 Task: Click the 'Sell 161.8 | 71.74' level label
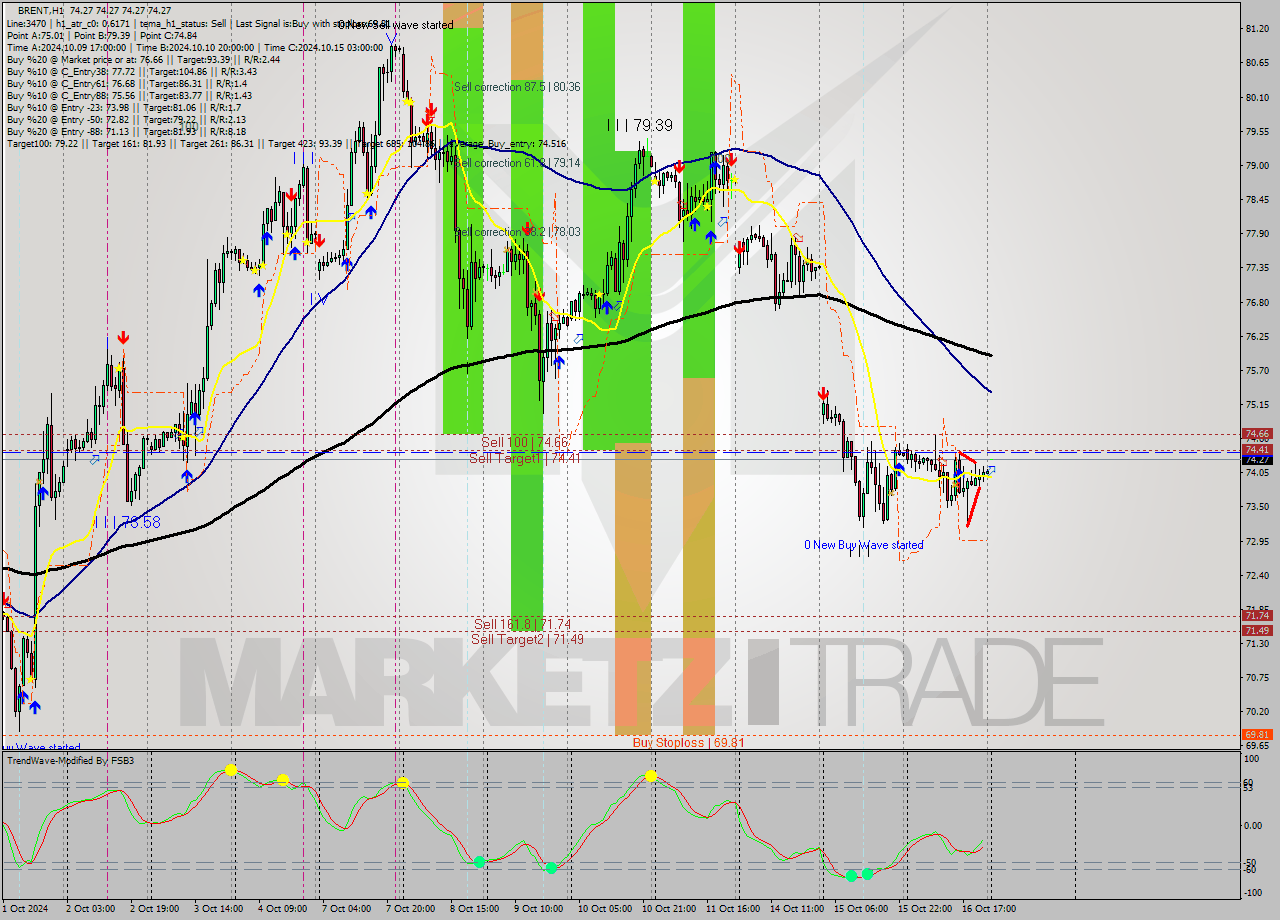click(x=524, y=624)
